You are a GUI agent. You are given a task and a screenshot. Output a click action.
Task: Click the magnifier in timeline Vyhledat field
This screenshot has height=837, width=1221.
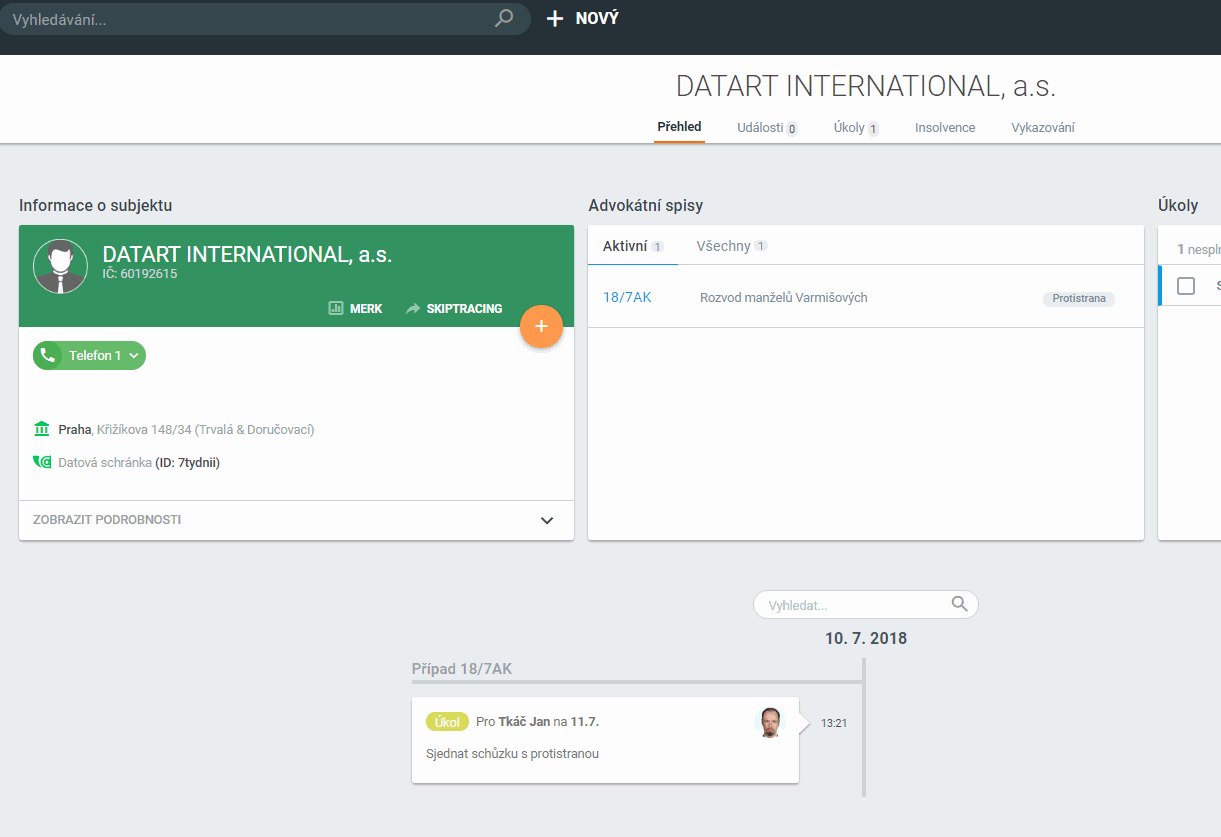click(x=959, y=604)
